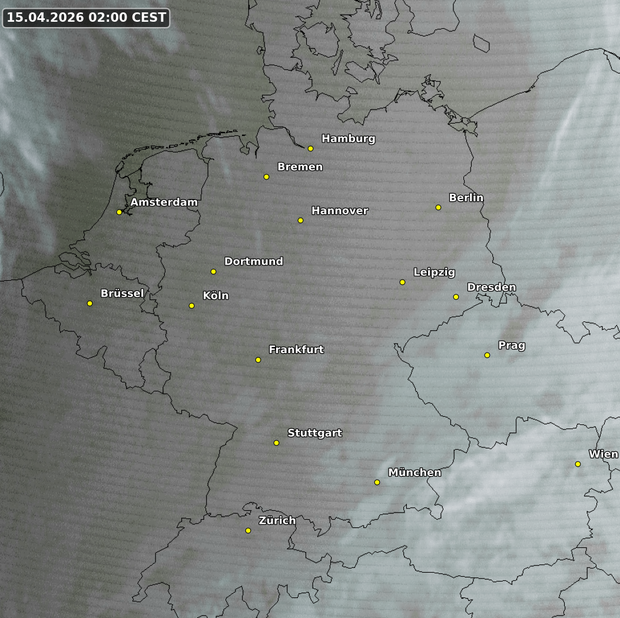Select the Hamburg city name text
Screen dimensions: 620x618
348,139
